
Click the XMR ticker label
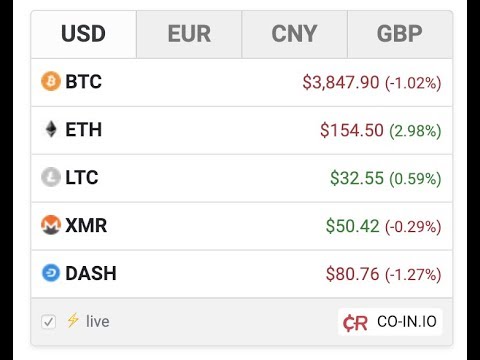coord(86,225)
